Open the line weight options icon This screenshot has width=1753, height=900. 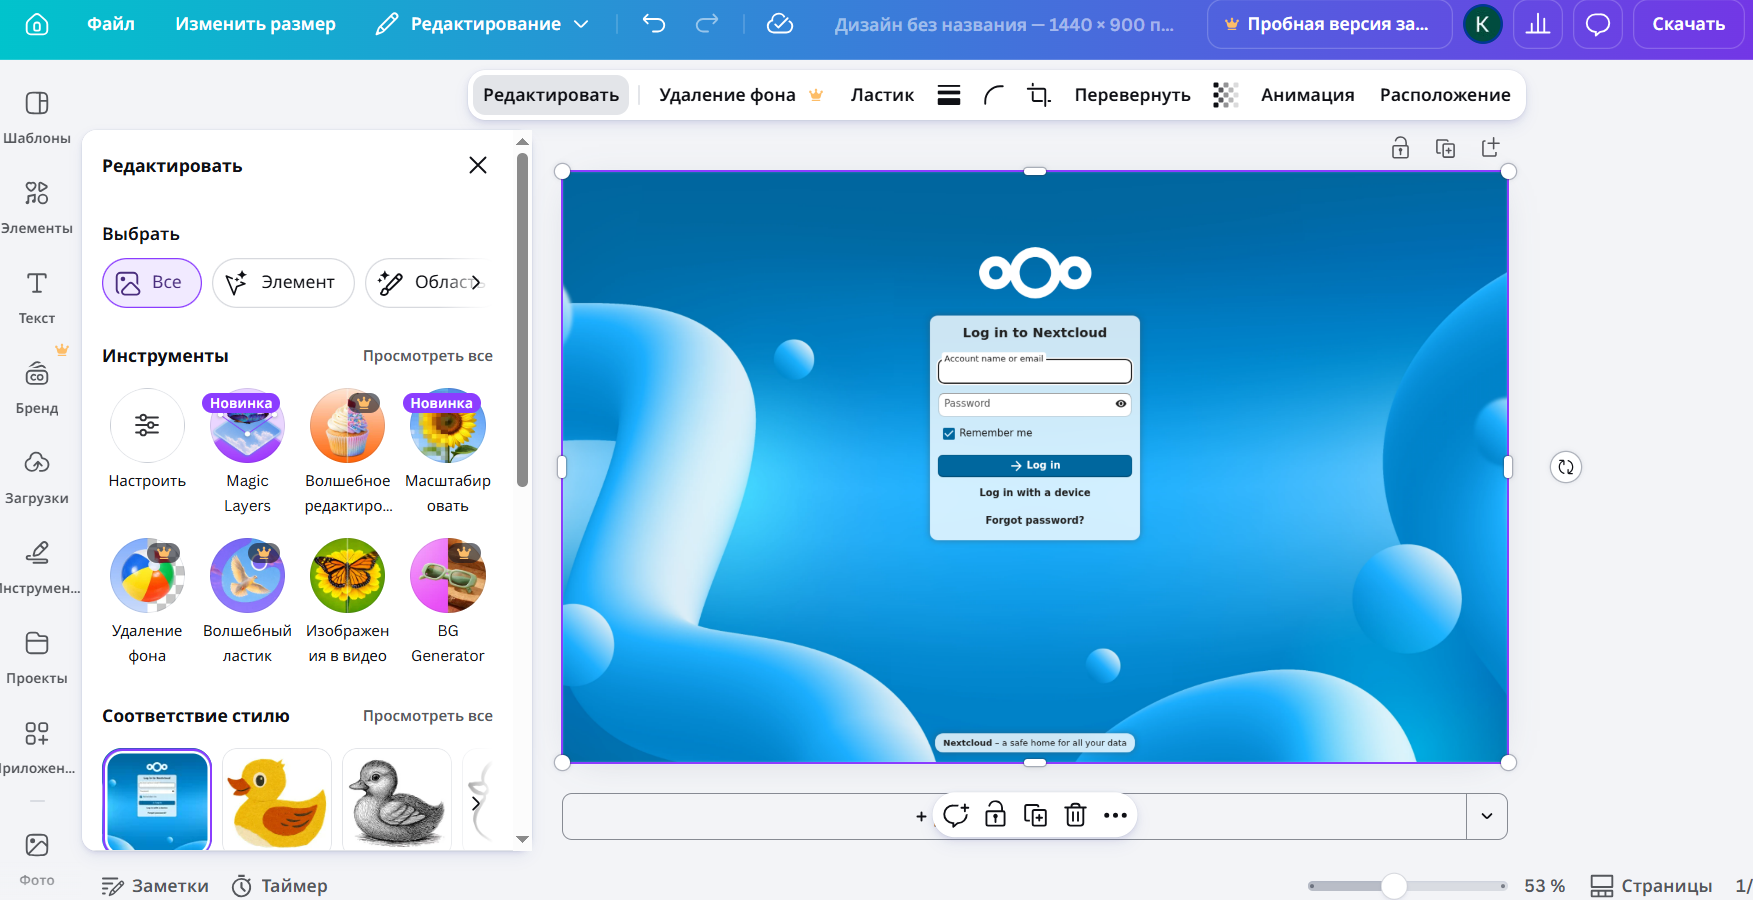949,95
